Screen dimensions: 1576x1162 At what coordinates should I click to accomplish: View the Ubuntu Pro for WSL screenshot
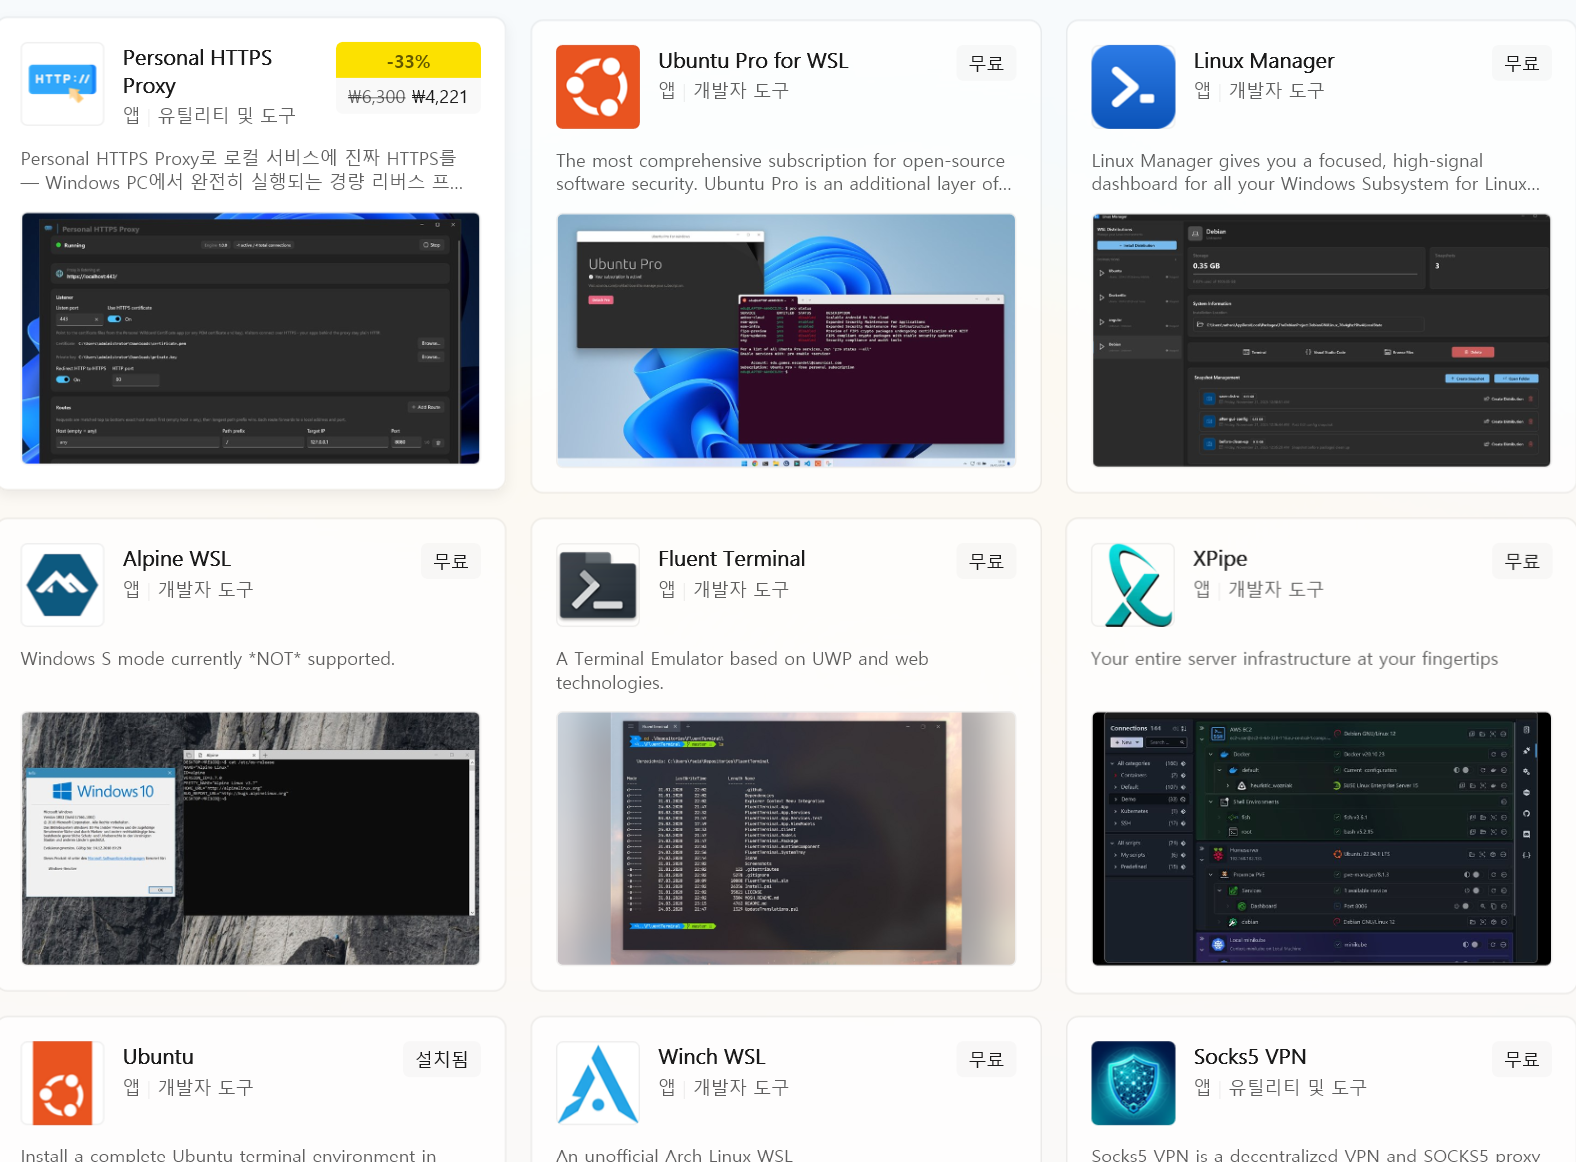(x=786, y=340)
